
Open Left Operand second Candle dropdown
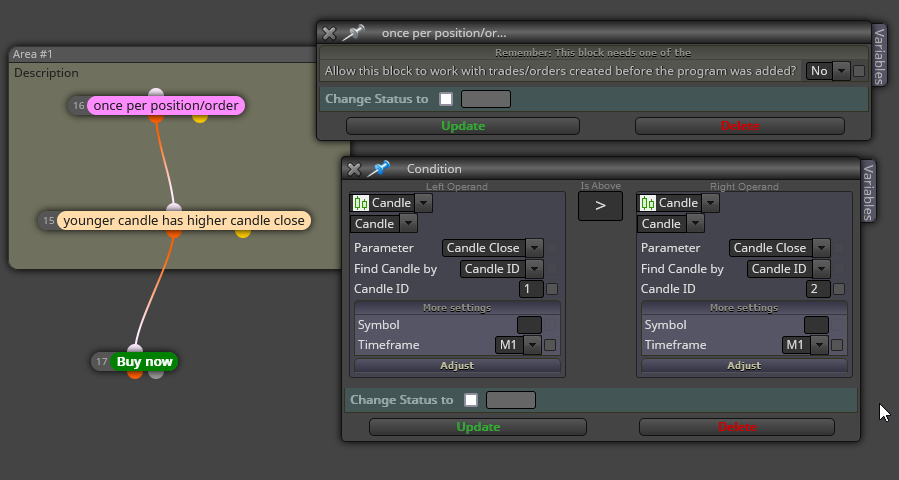(384, 224)
